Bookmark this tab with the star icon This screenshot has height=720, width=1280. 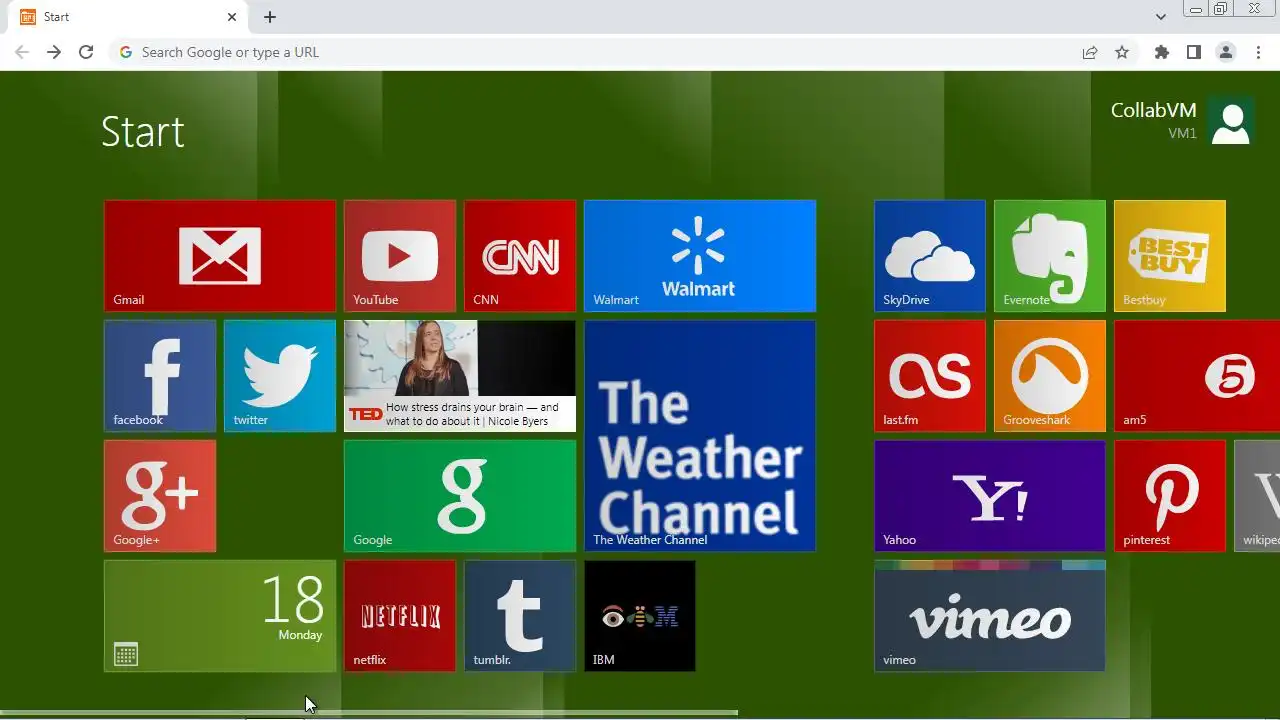pos(1122,52)
